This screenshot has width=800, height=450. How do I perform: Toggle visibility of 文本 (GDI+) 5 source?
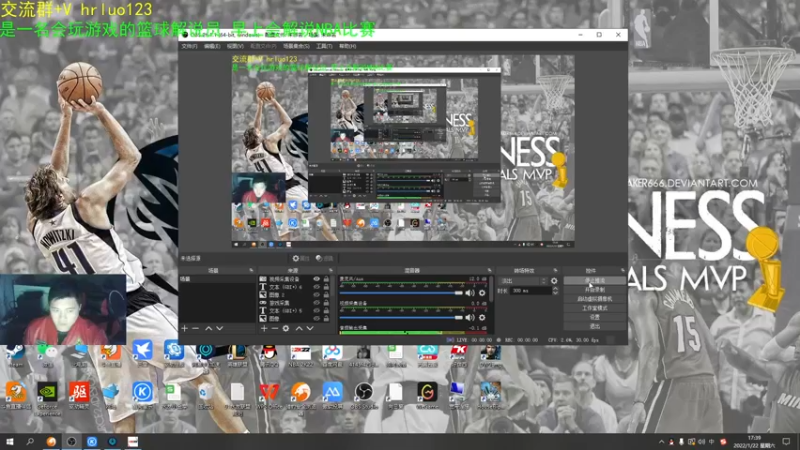pyautogui.click(x=316, y=310)
